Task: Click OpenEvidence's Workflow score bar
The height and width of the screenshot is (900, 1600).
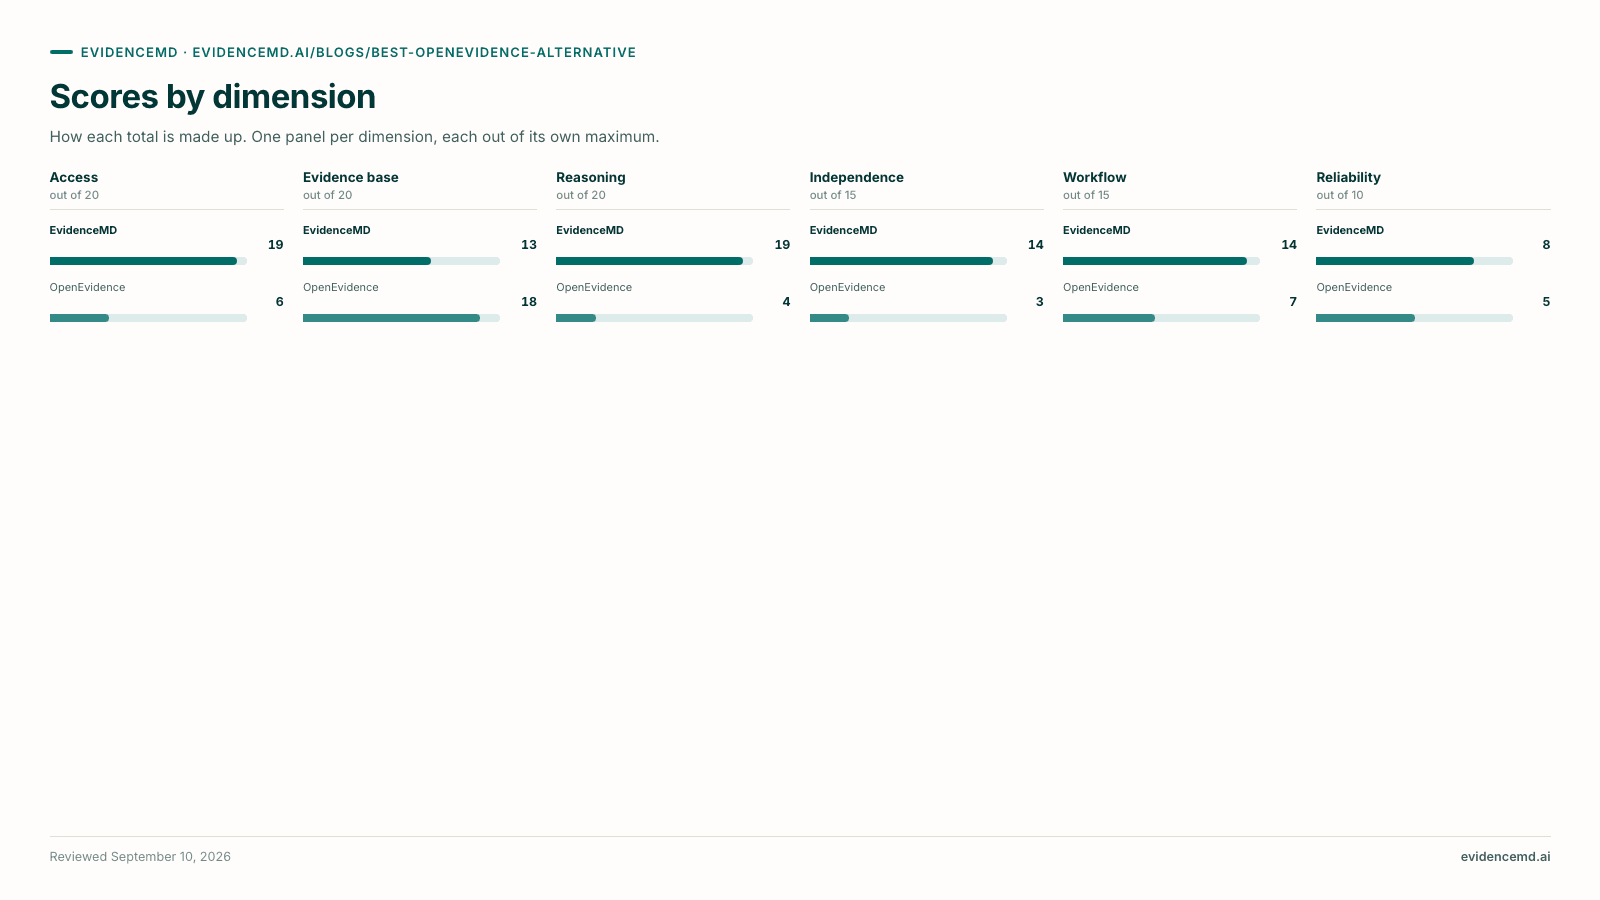Action: point(1161,318)
